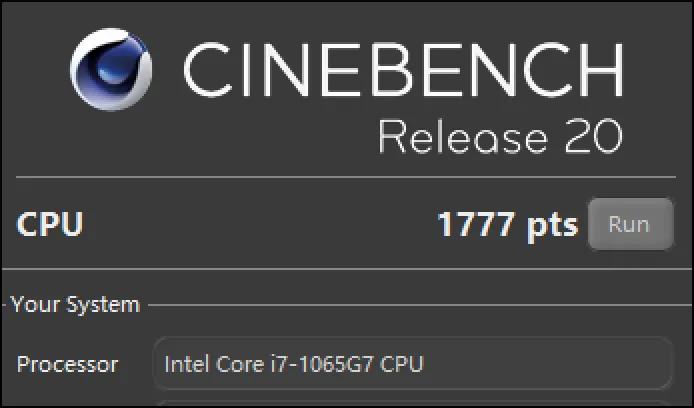
Task: Click the partially visible field below Processor
Action: pos(412,403)
